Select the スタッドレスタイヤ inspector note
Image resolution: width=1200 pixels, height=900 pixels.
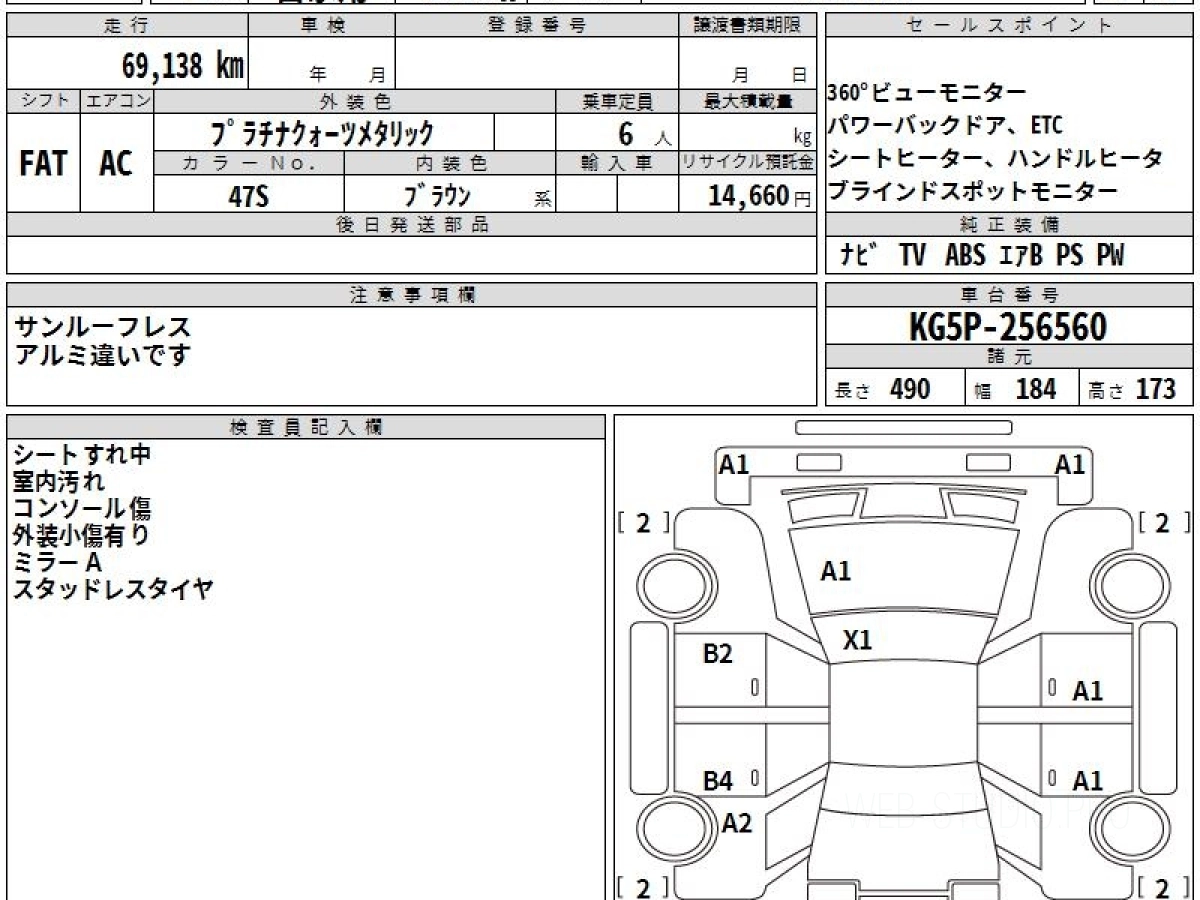pos(113,589)
